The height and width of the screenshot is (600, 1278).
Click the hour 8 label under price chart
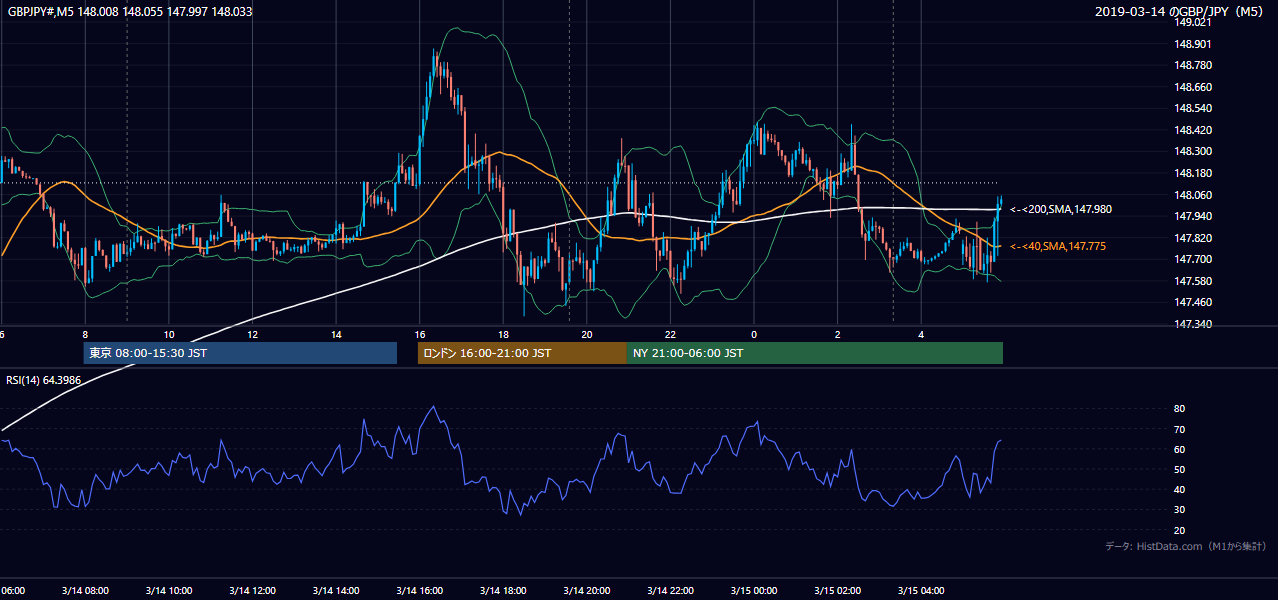click(x=85, y=335)
